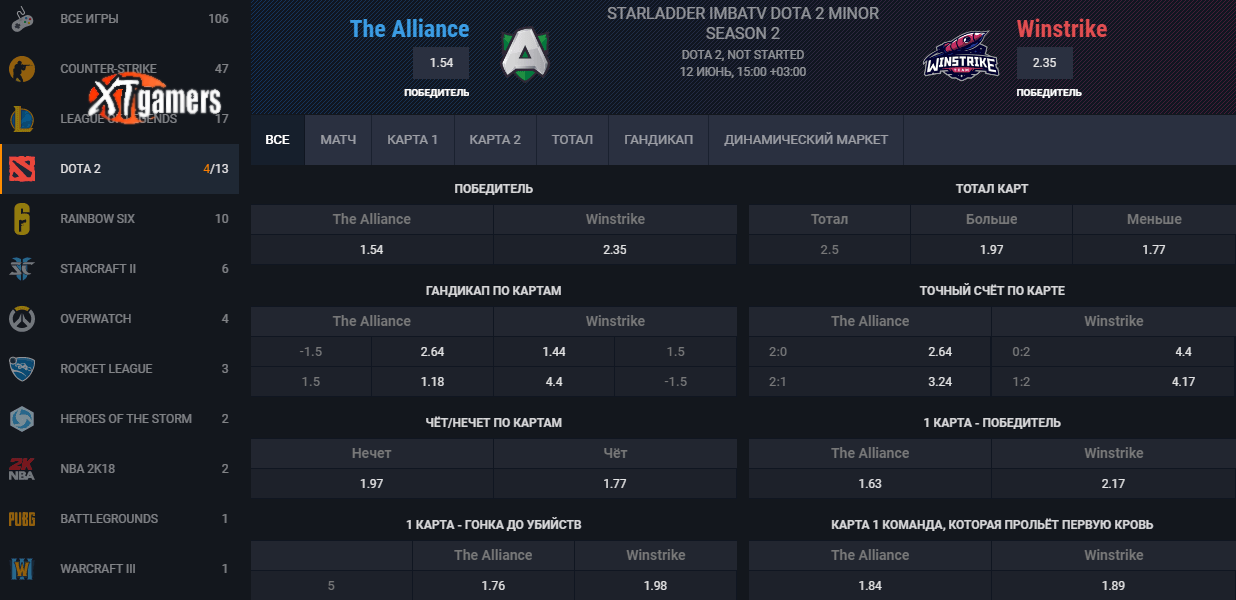This screenshot has height=600, width=1236.
Task: Select Winstrike 1.5 map handicap at 1.44
Action: click(554, 352)
